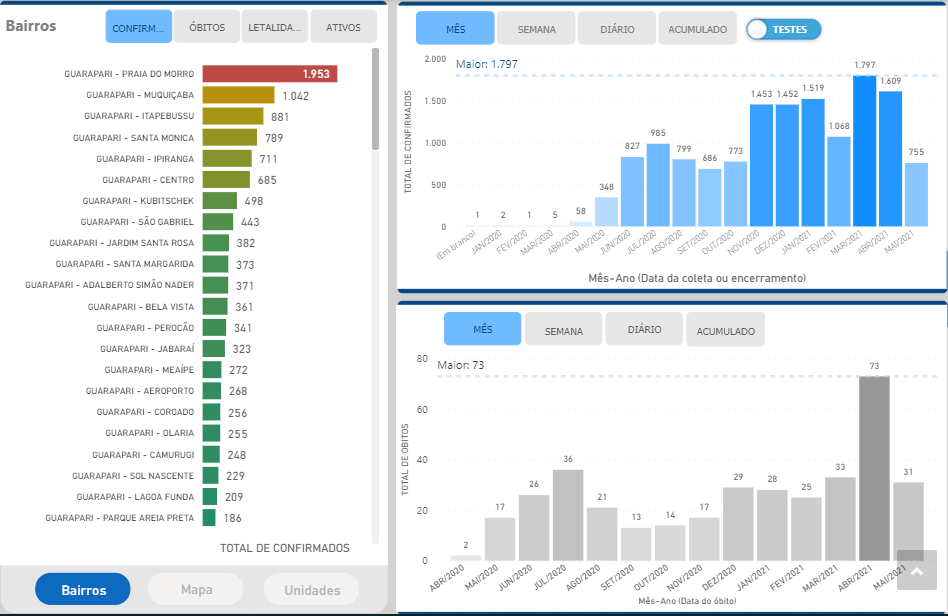Select the Confirmados tab

click(139, 27)
